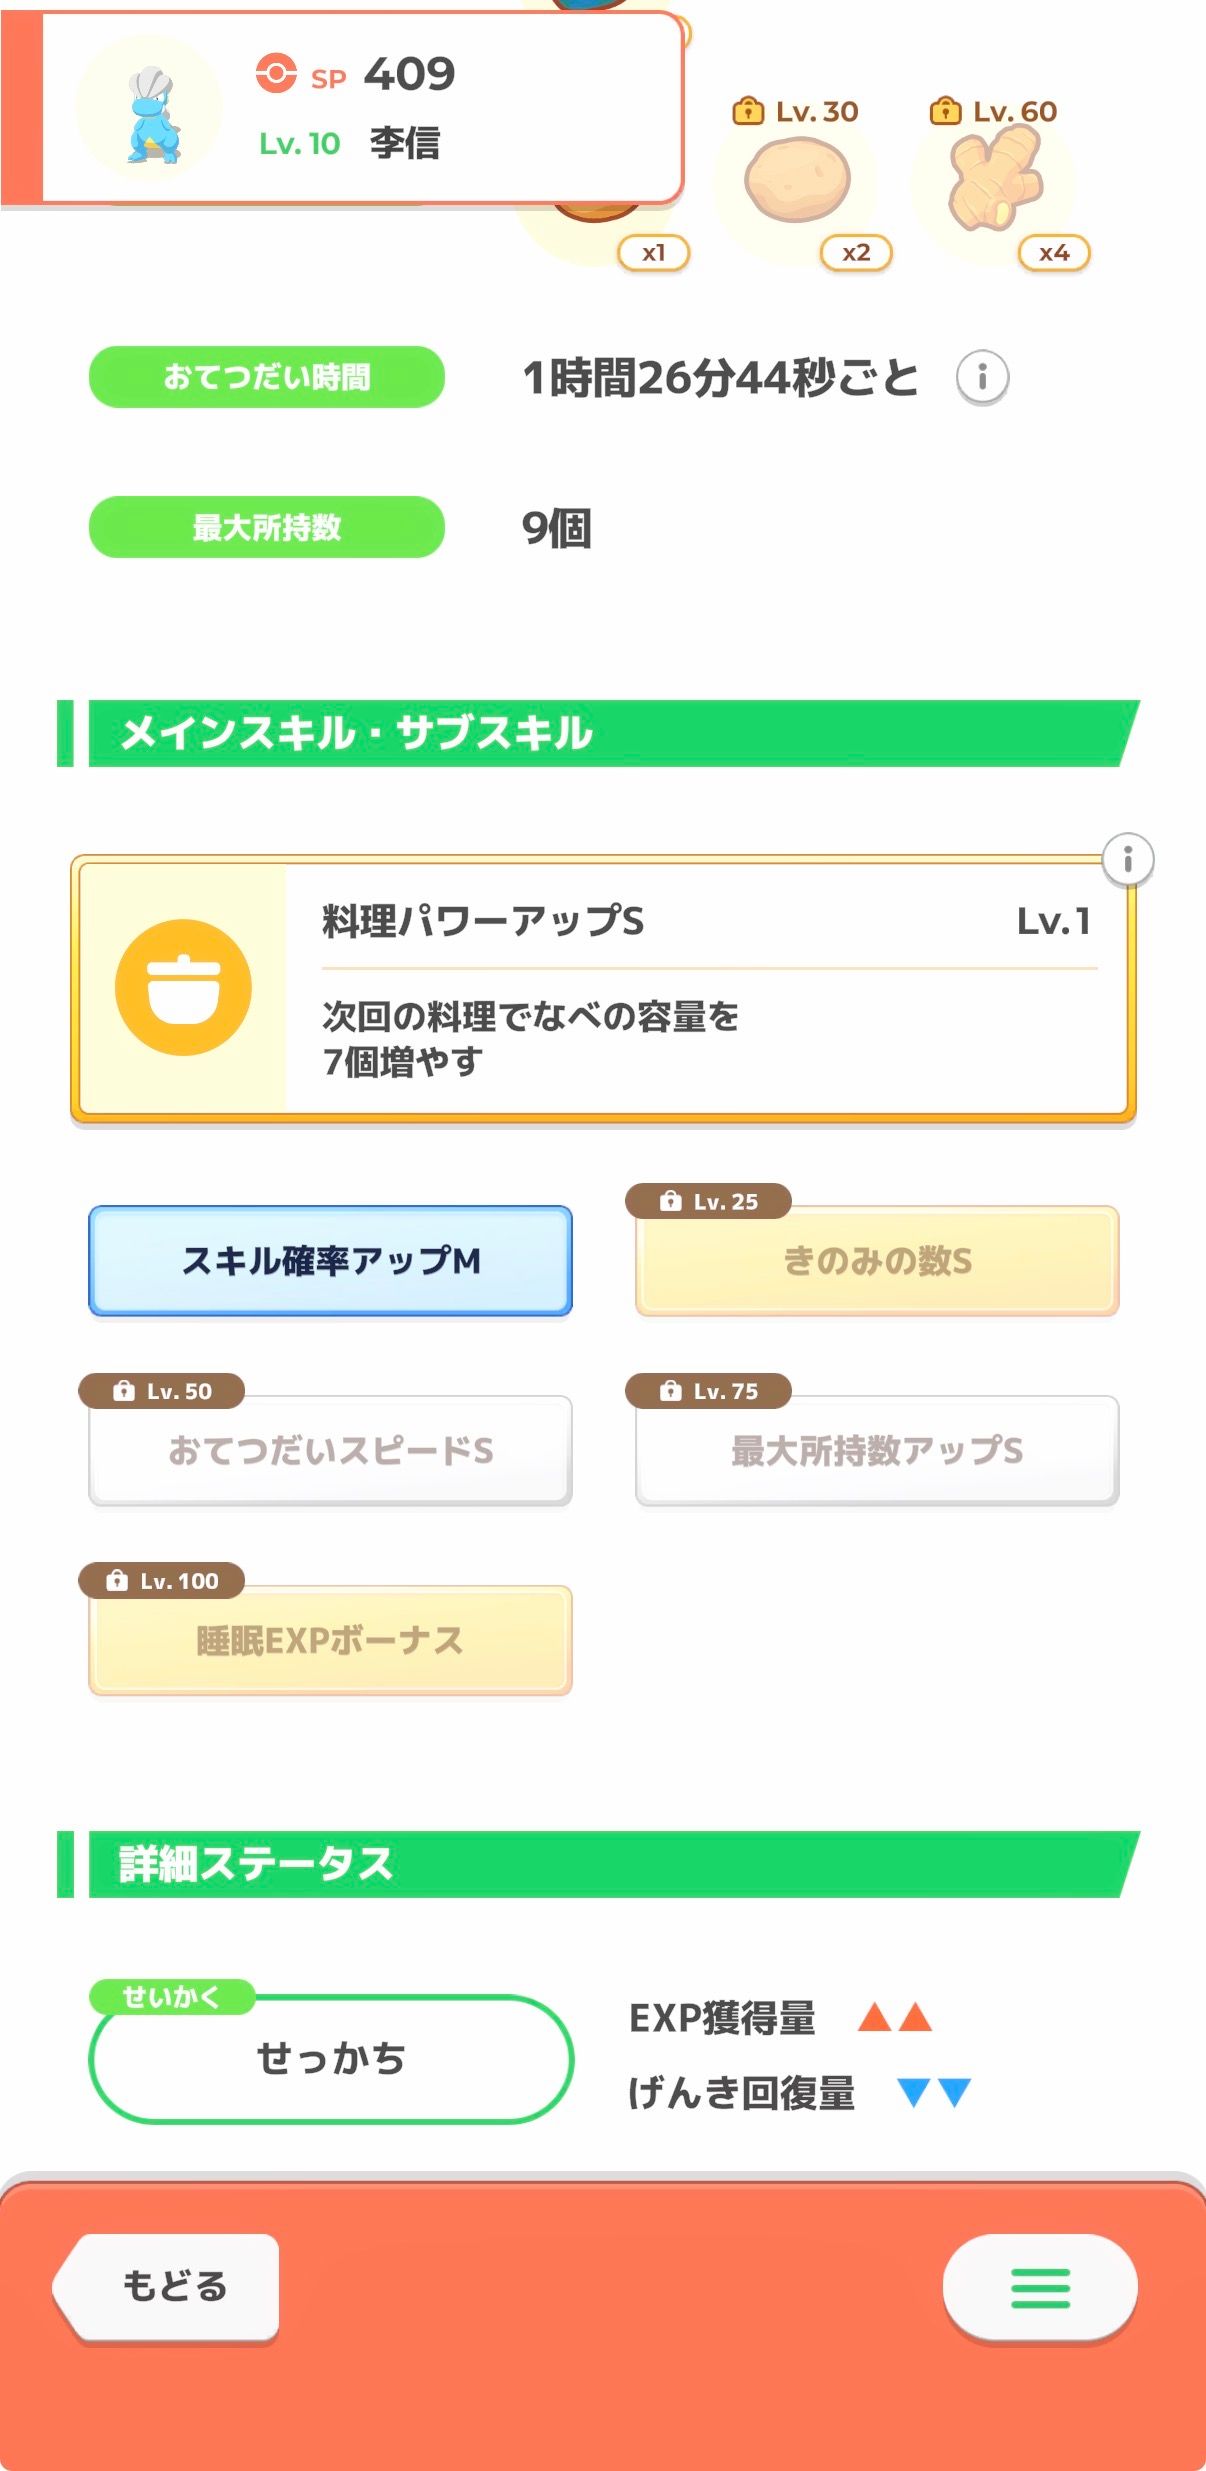The image size is (1206, 2471).
Task: Tap the SP Poké Ball icon
Action: [276, 74]
